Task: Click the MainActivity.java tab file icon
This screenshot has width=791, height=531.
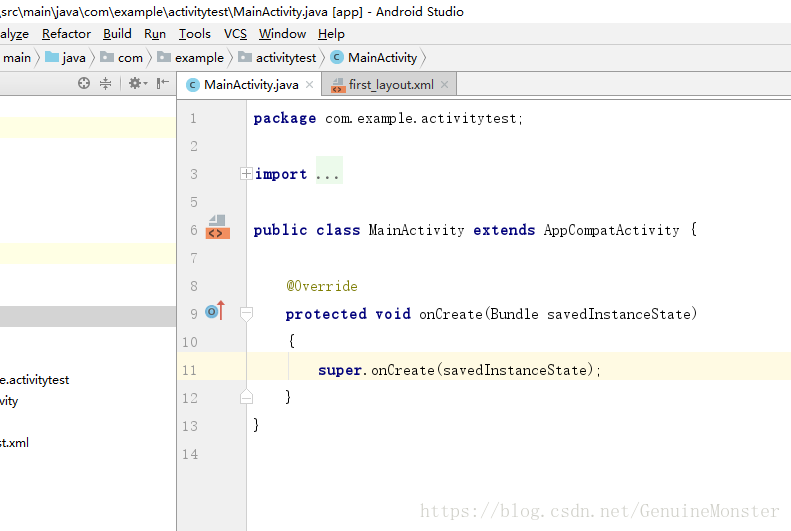Action: point(192,85)
